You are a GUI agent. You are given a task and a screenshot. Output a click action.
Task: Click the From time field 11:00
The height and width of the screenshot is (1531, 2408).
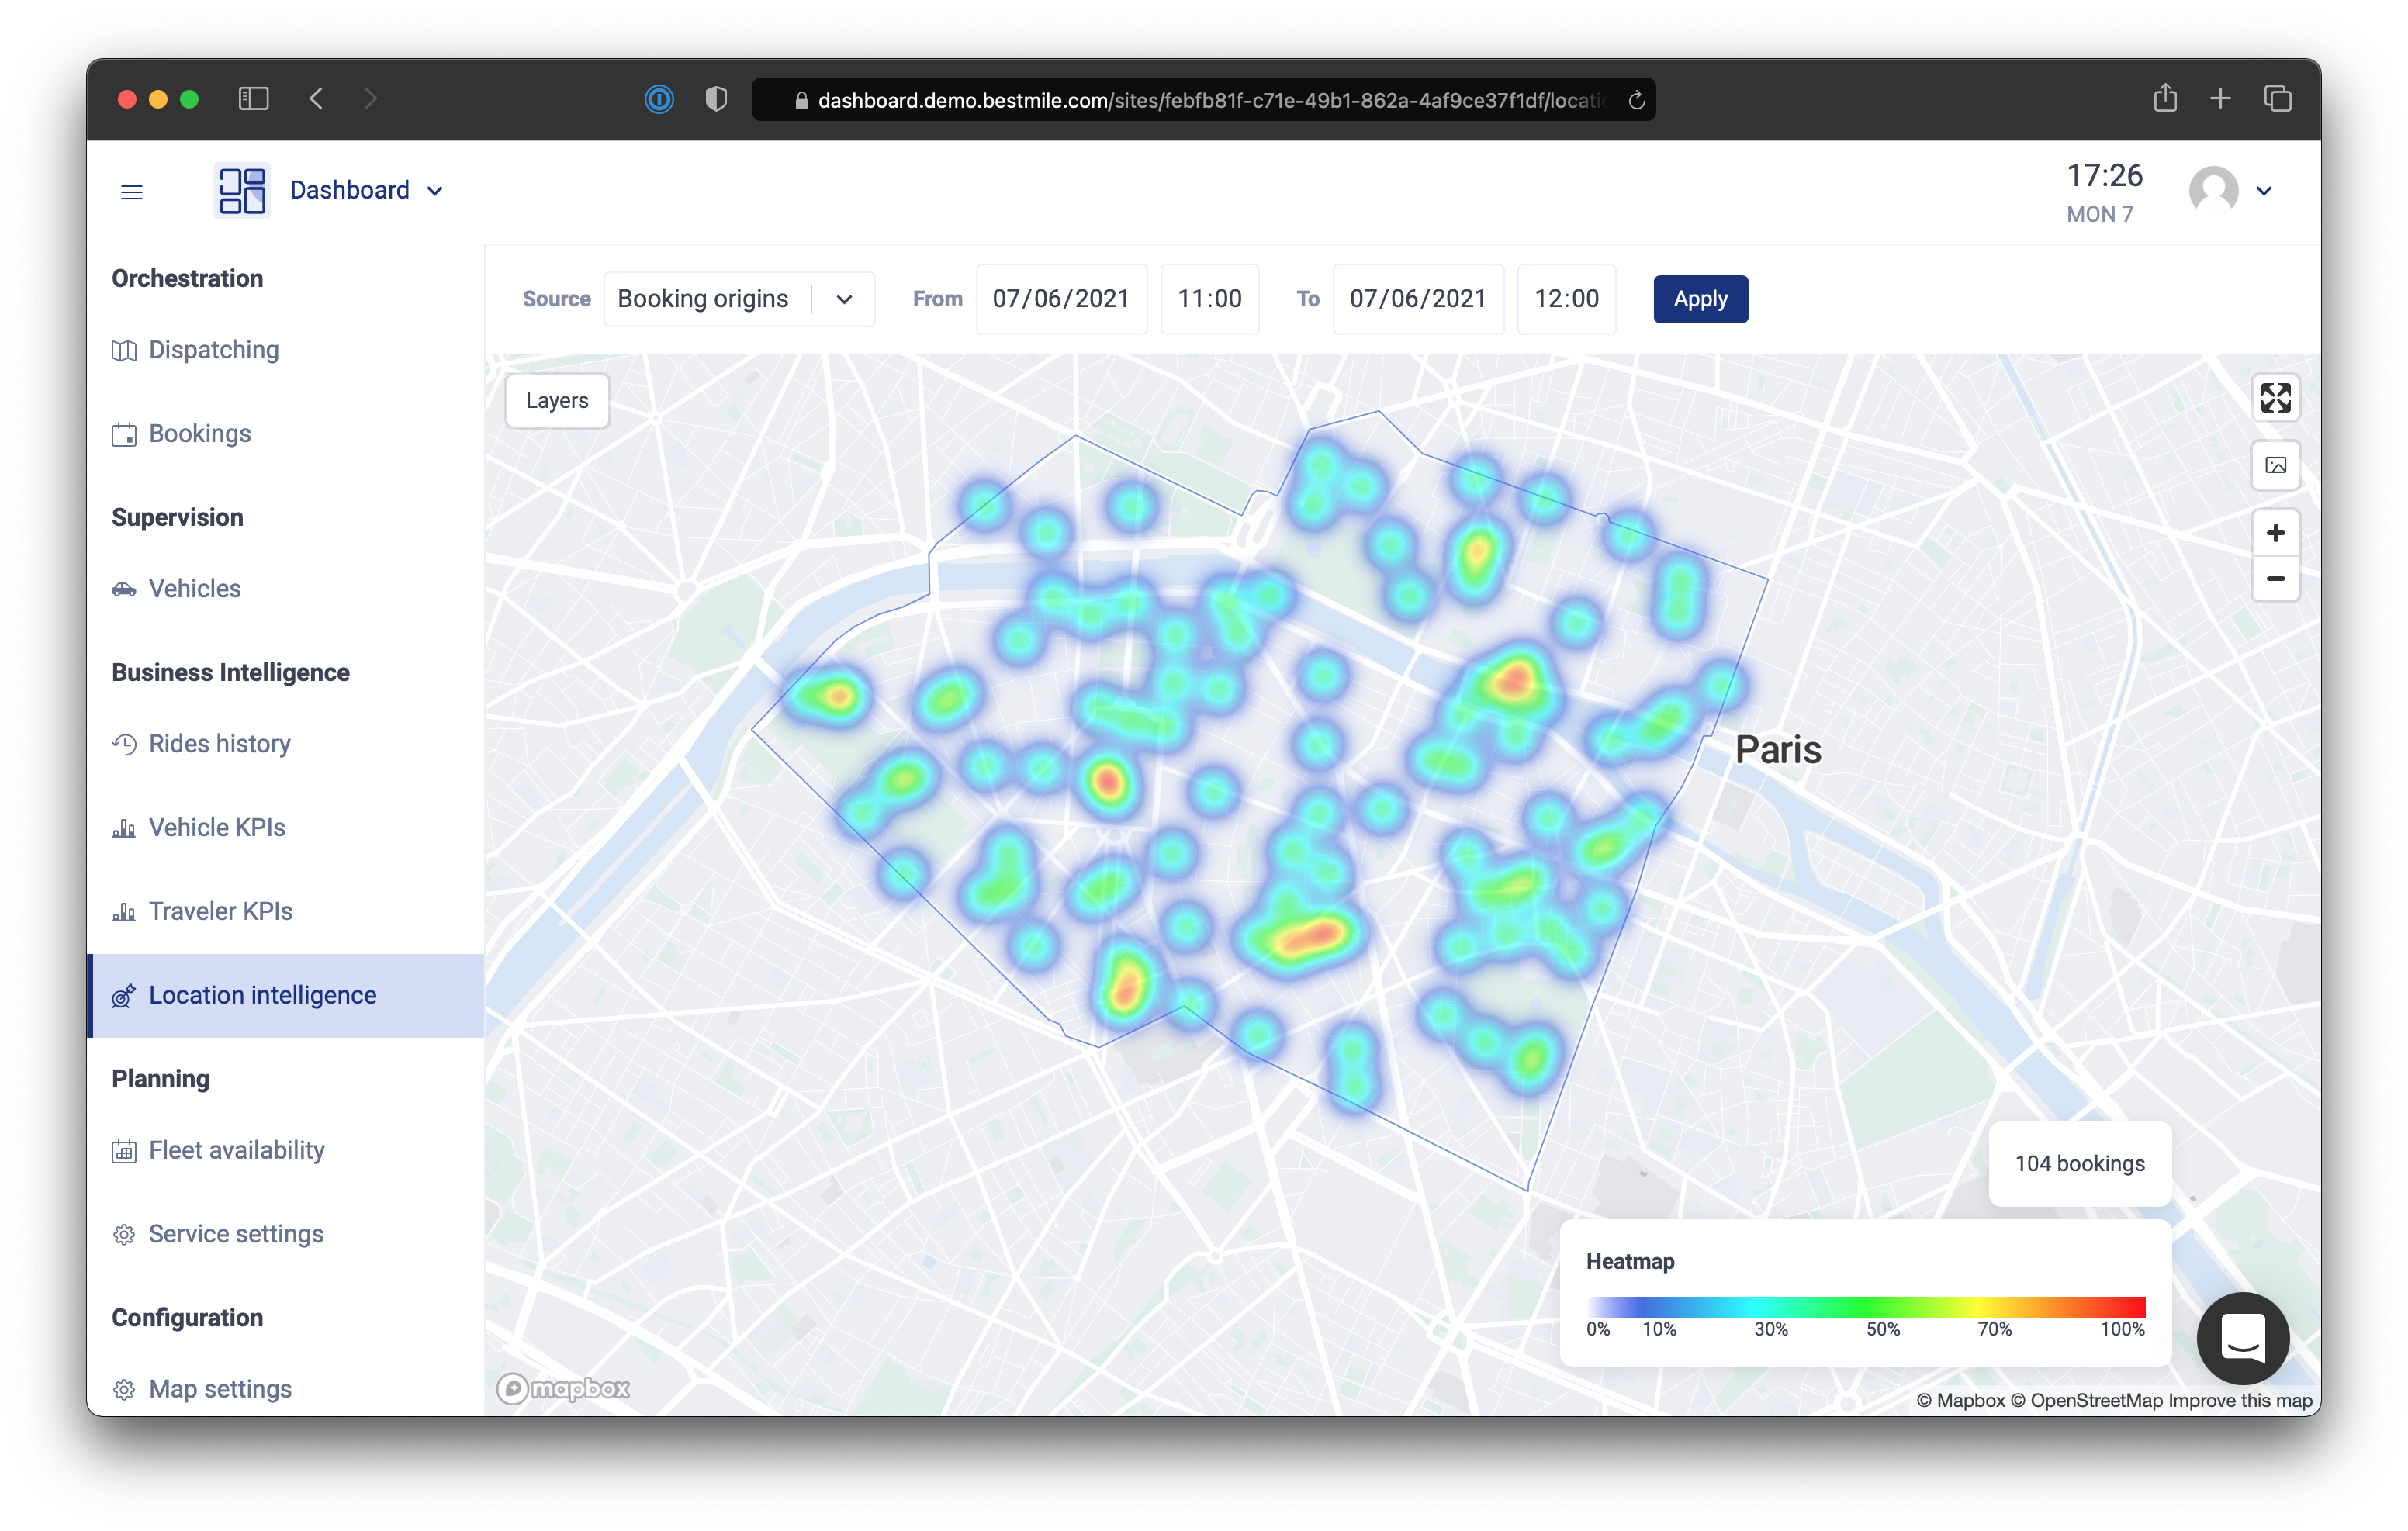click(1209, 299)
